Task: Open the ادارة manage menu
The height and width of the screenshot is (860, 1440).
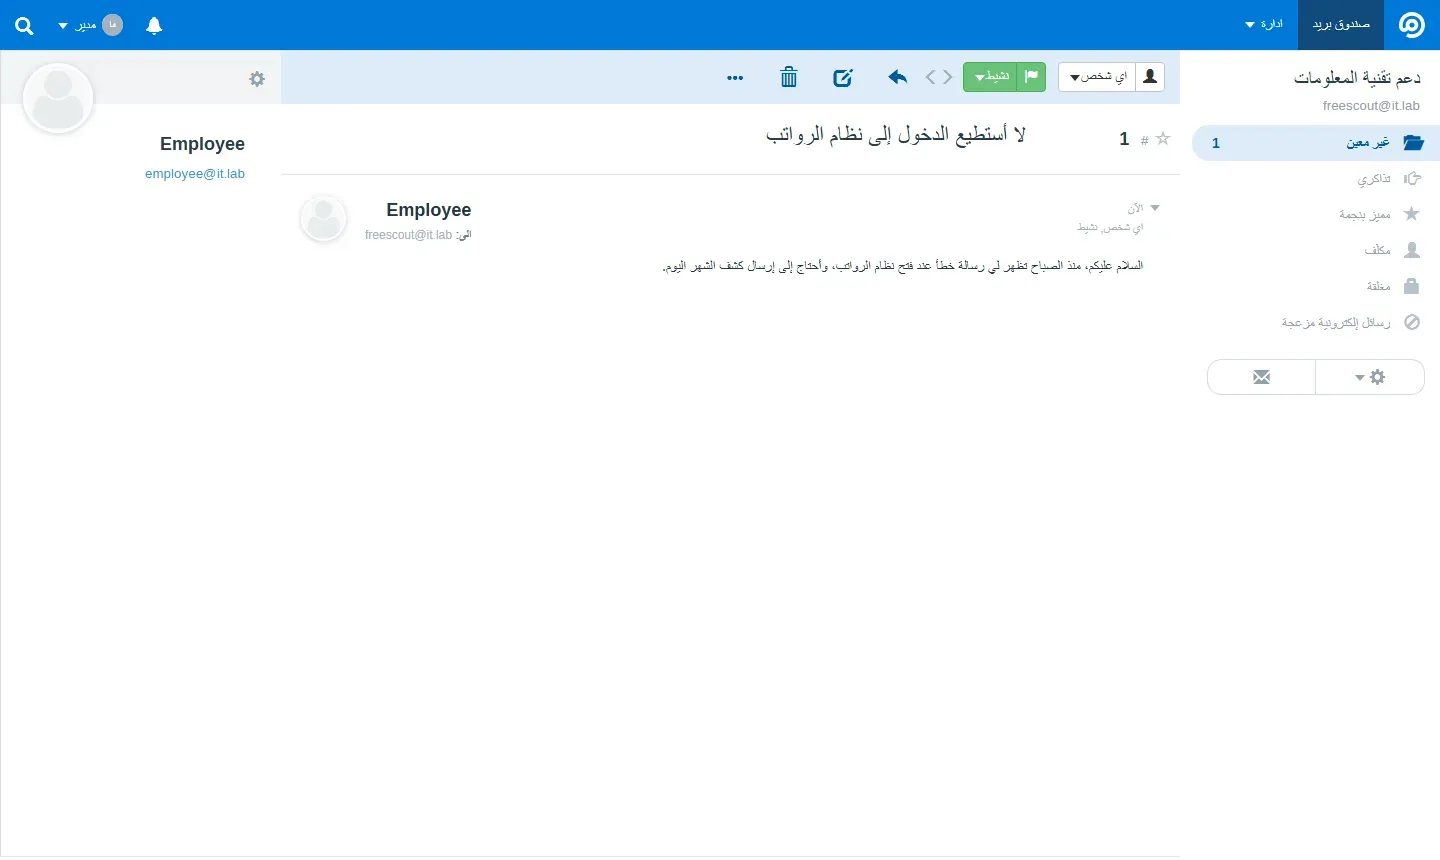Action: (x=1265, y=25)
